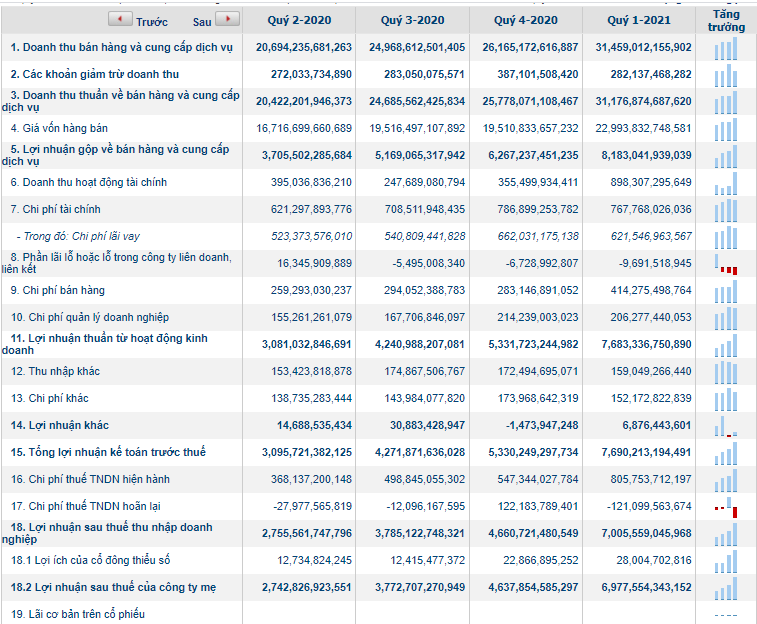Open growth chart for revenue row 1
This screenshot has width=757, height=624.
(x=726, y=47)
